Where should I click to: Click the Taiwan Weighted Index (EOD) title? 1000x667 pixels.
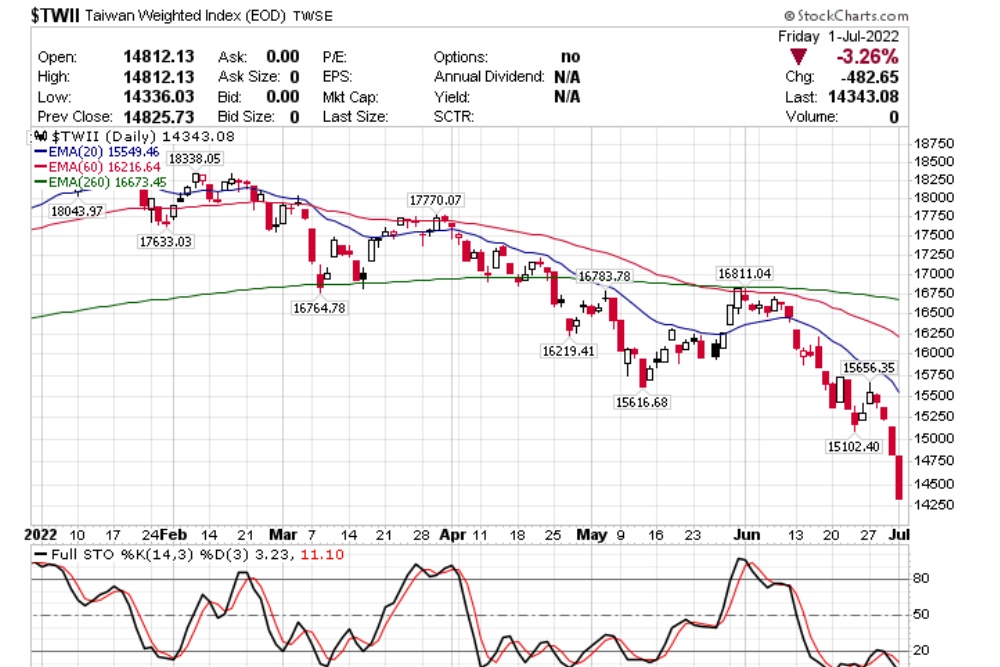tap(185, 16)
